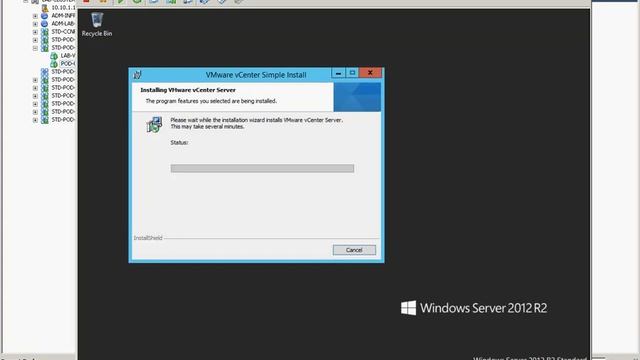This screenshot has width=640, height=360.
Task: Select the ADM-INF resource pool row
Action: pos(63,16)
